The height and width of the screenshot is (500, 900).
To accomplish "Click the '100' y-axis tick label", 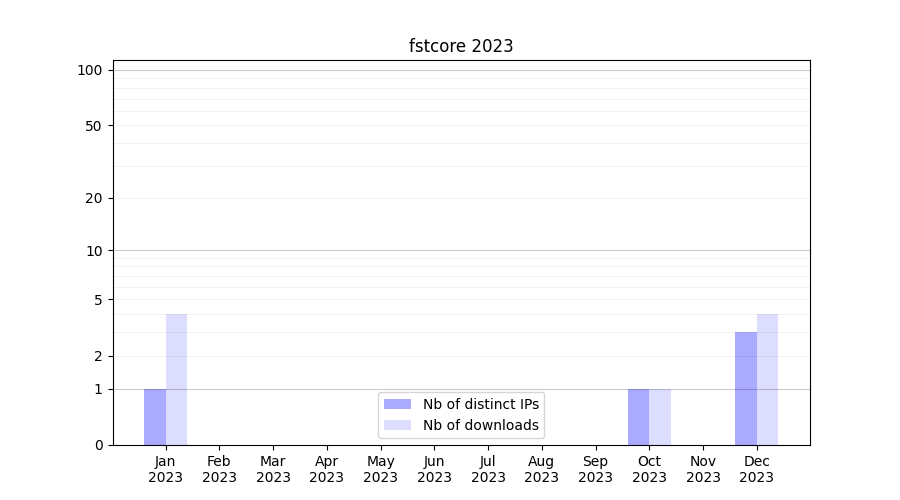I will coord(90,70).
